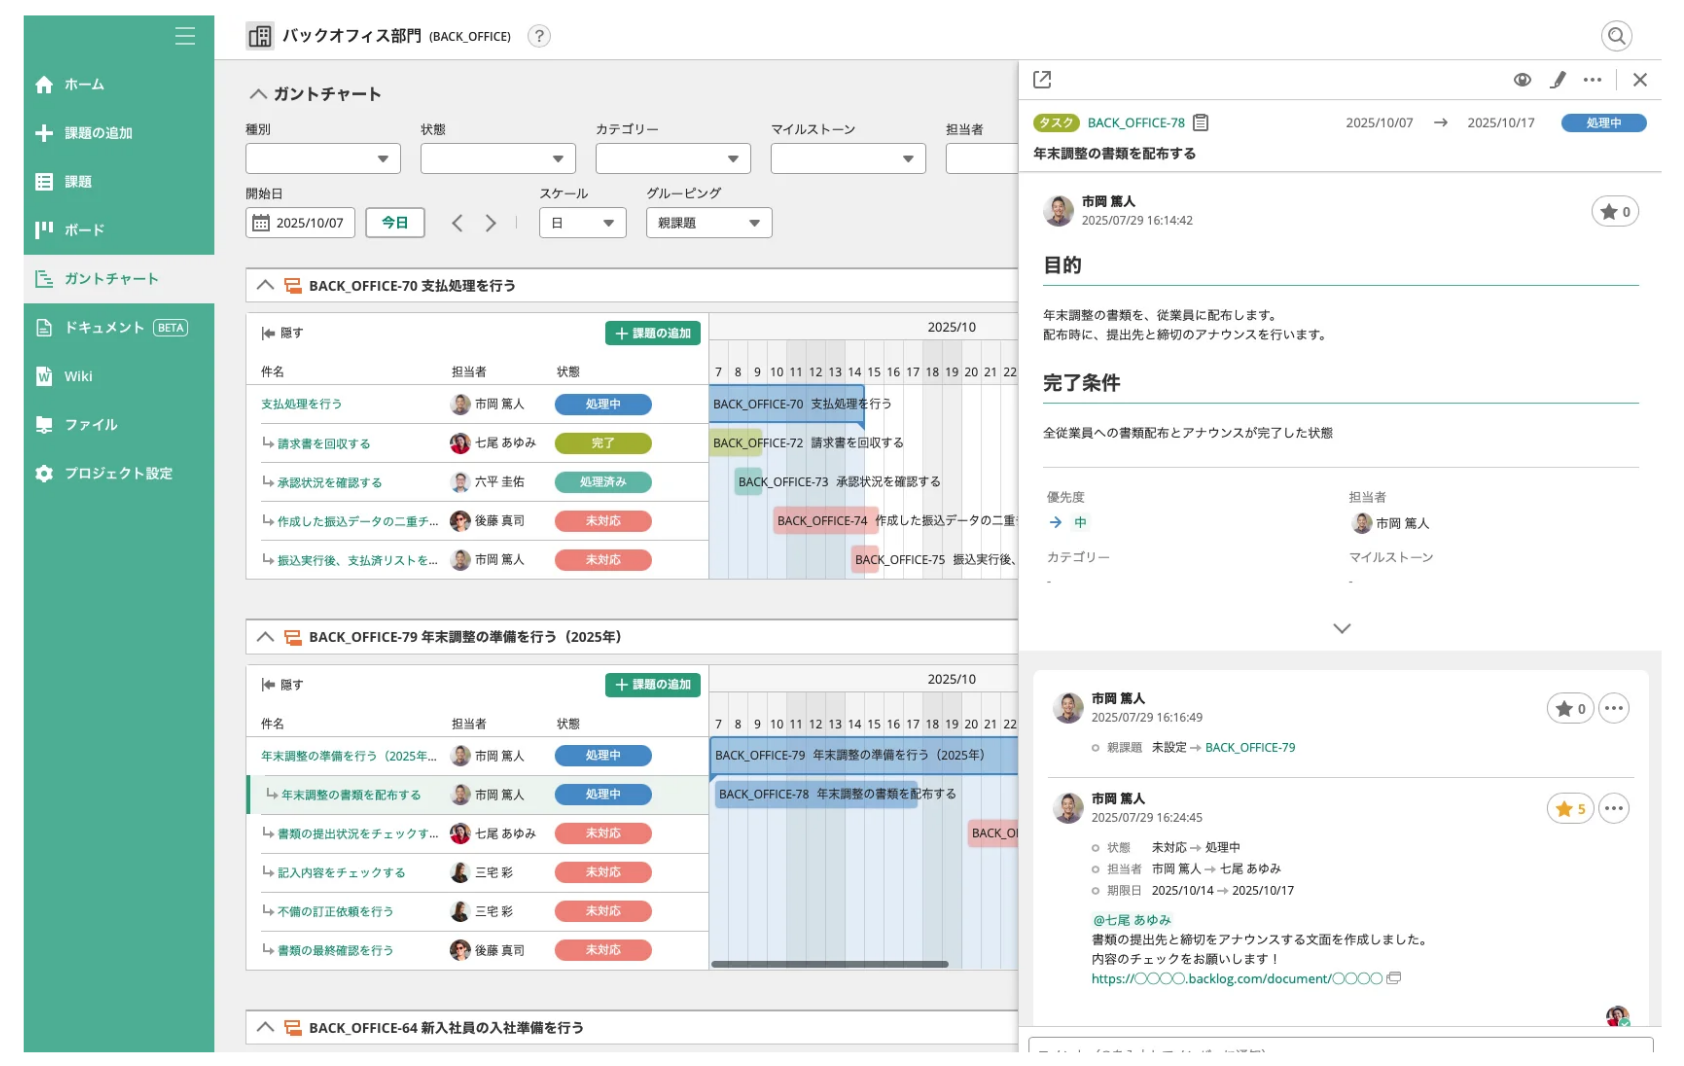Click the 今日 button
Screen dimensions: 1684x1066
[x=395, y=223]
